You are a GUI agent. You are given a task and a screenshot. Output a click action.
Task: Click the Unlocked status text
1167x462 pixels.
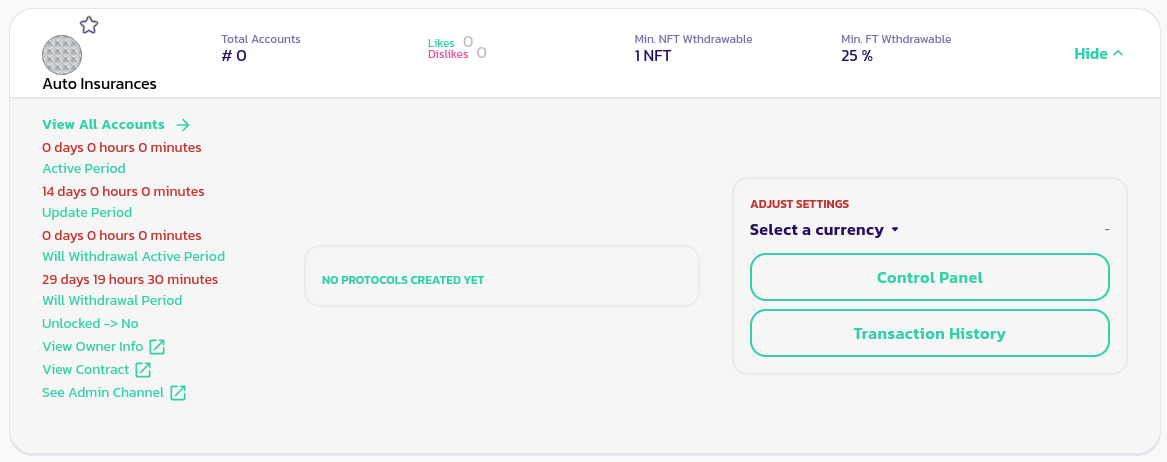pyautogui.click(x=90, y=324)
